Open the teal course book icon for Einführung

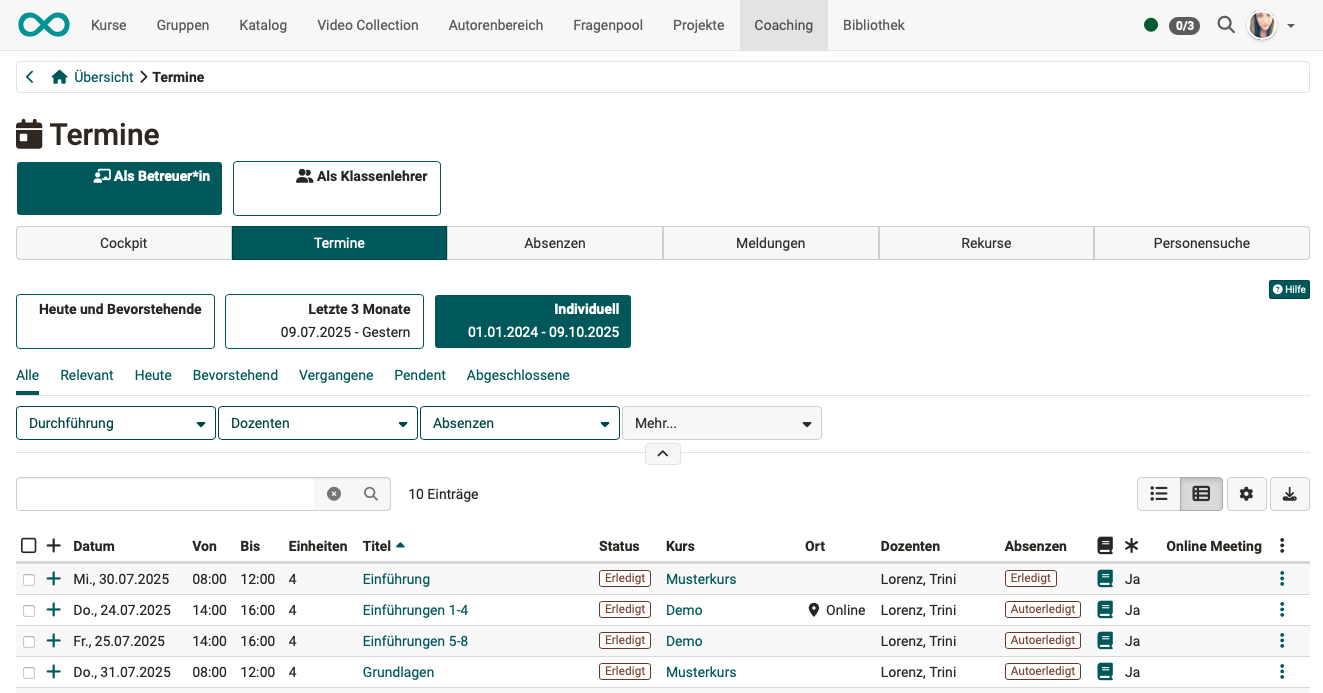[x=1105, y=578]
